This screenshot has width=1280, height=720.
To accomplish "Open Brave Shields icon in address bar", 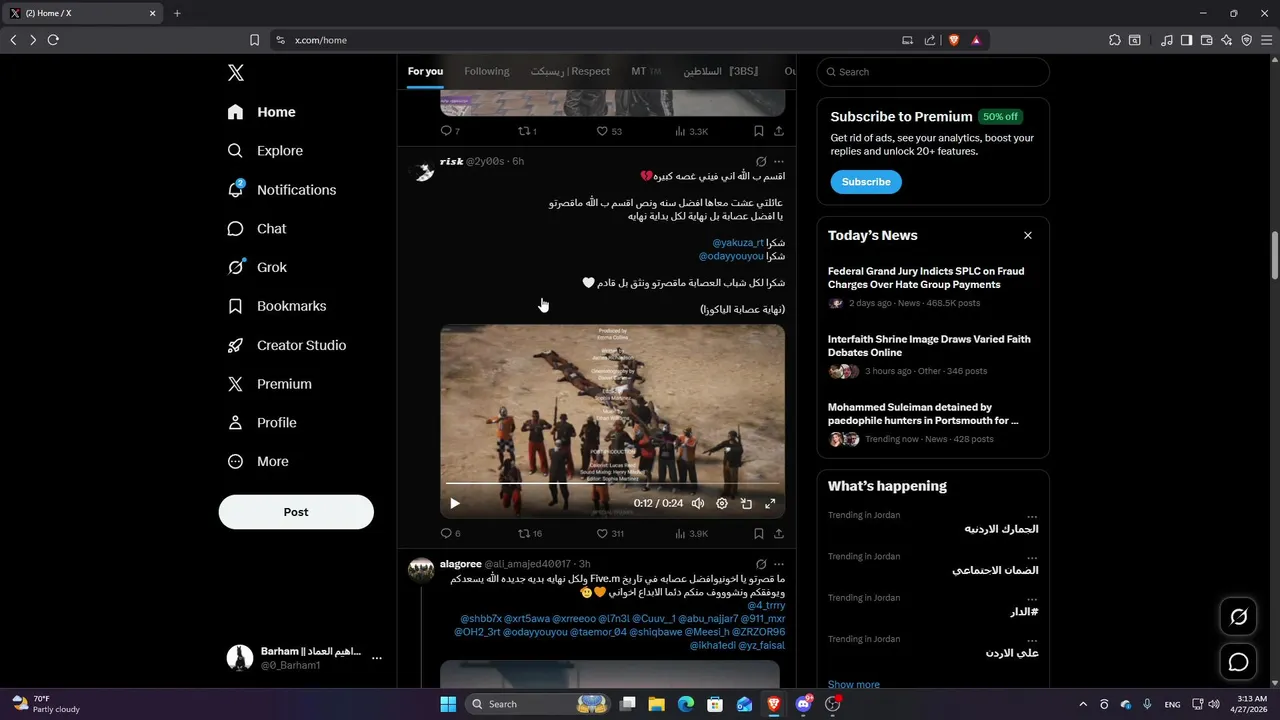I will [x=954, y=40].
